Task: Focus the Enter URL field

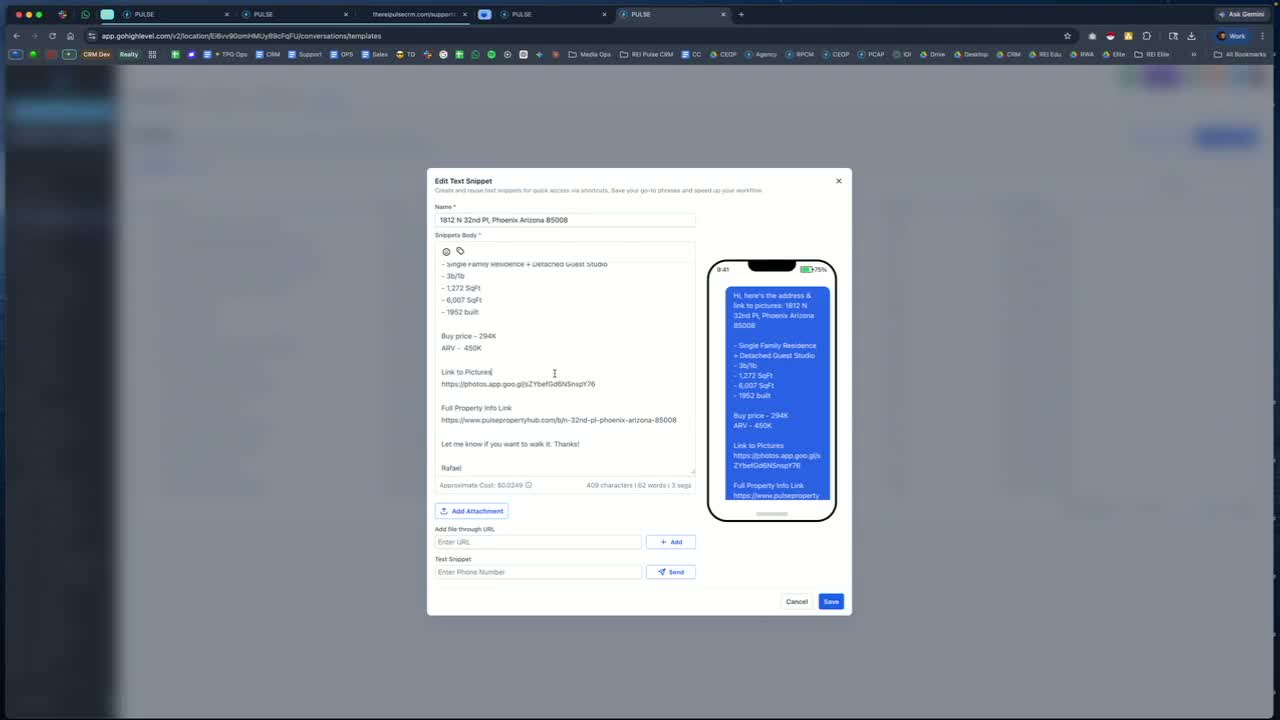Action: pyautogui.click(x=538, y=542)
